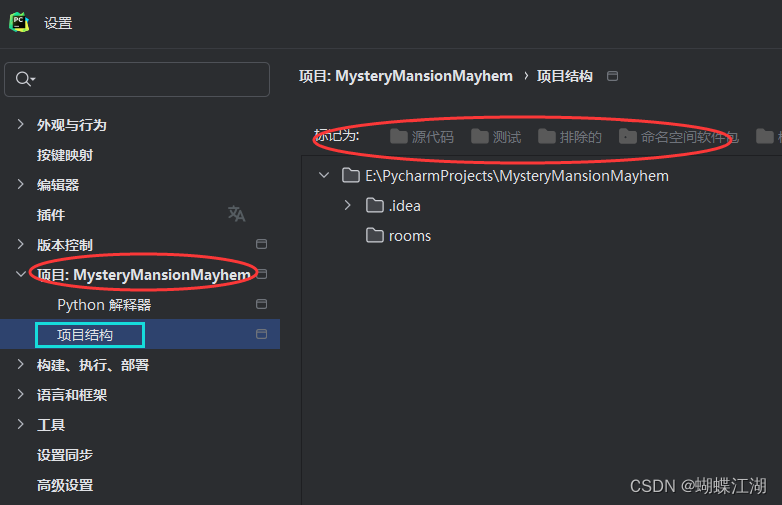This screenshot has height=505, width=782.
Task: Click the project-level icon on the 项目结构 row
Action: [262, 334]
